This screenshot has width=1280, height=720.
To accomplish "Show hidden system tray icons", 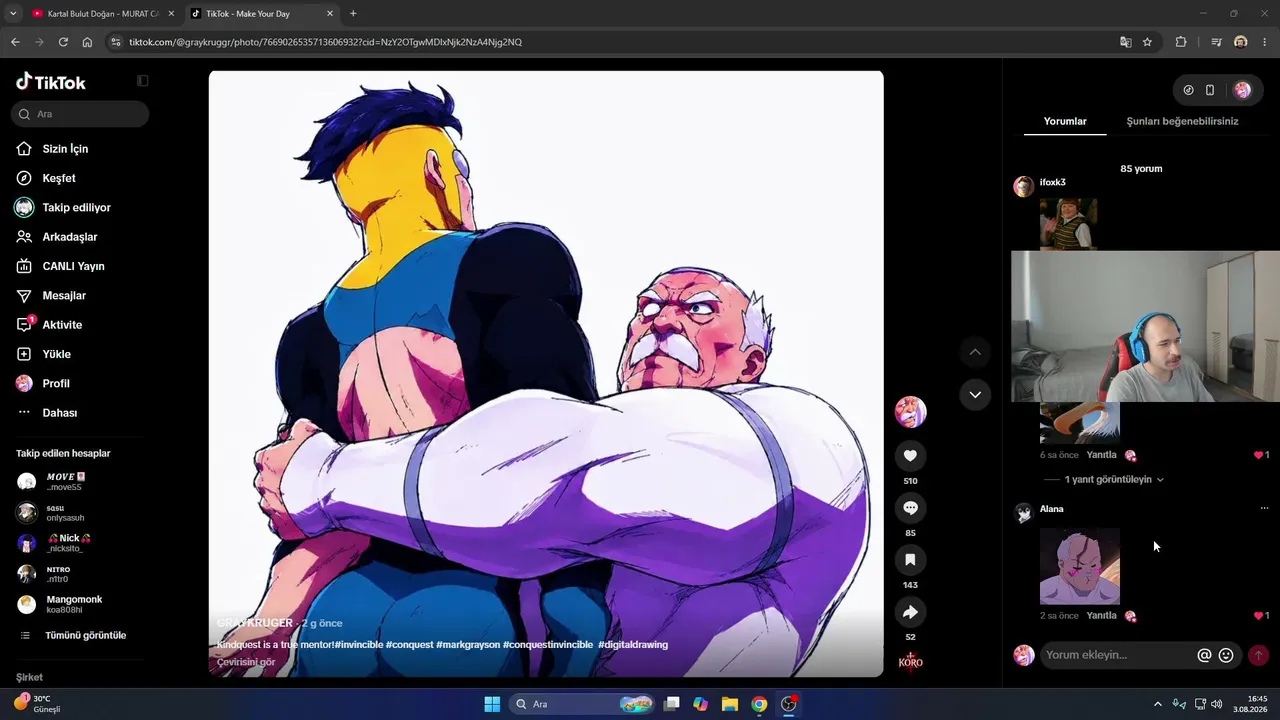I will coord(1158,704).
